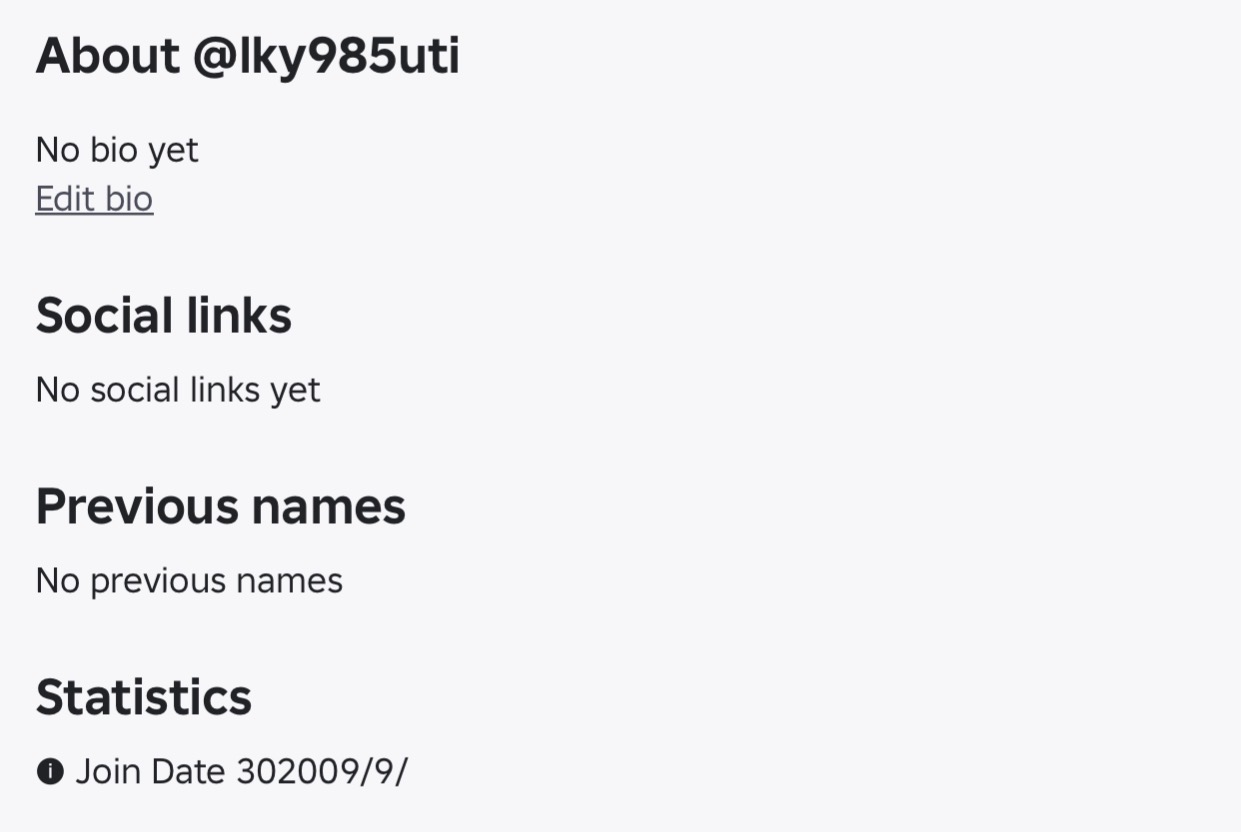This screenshot has height=832, width=1241.
Task: Open the Edit bio link
Action: pos(94,199)
